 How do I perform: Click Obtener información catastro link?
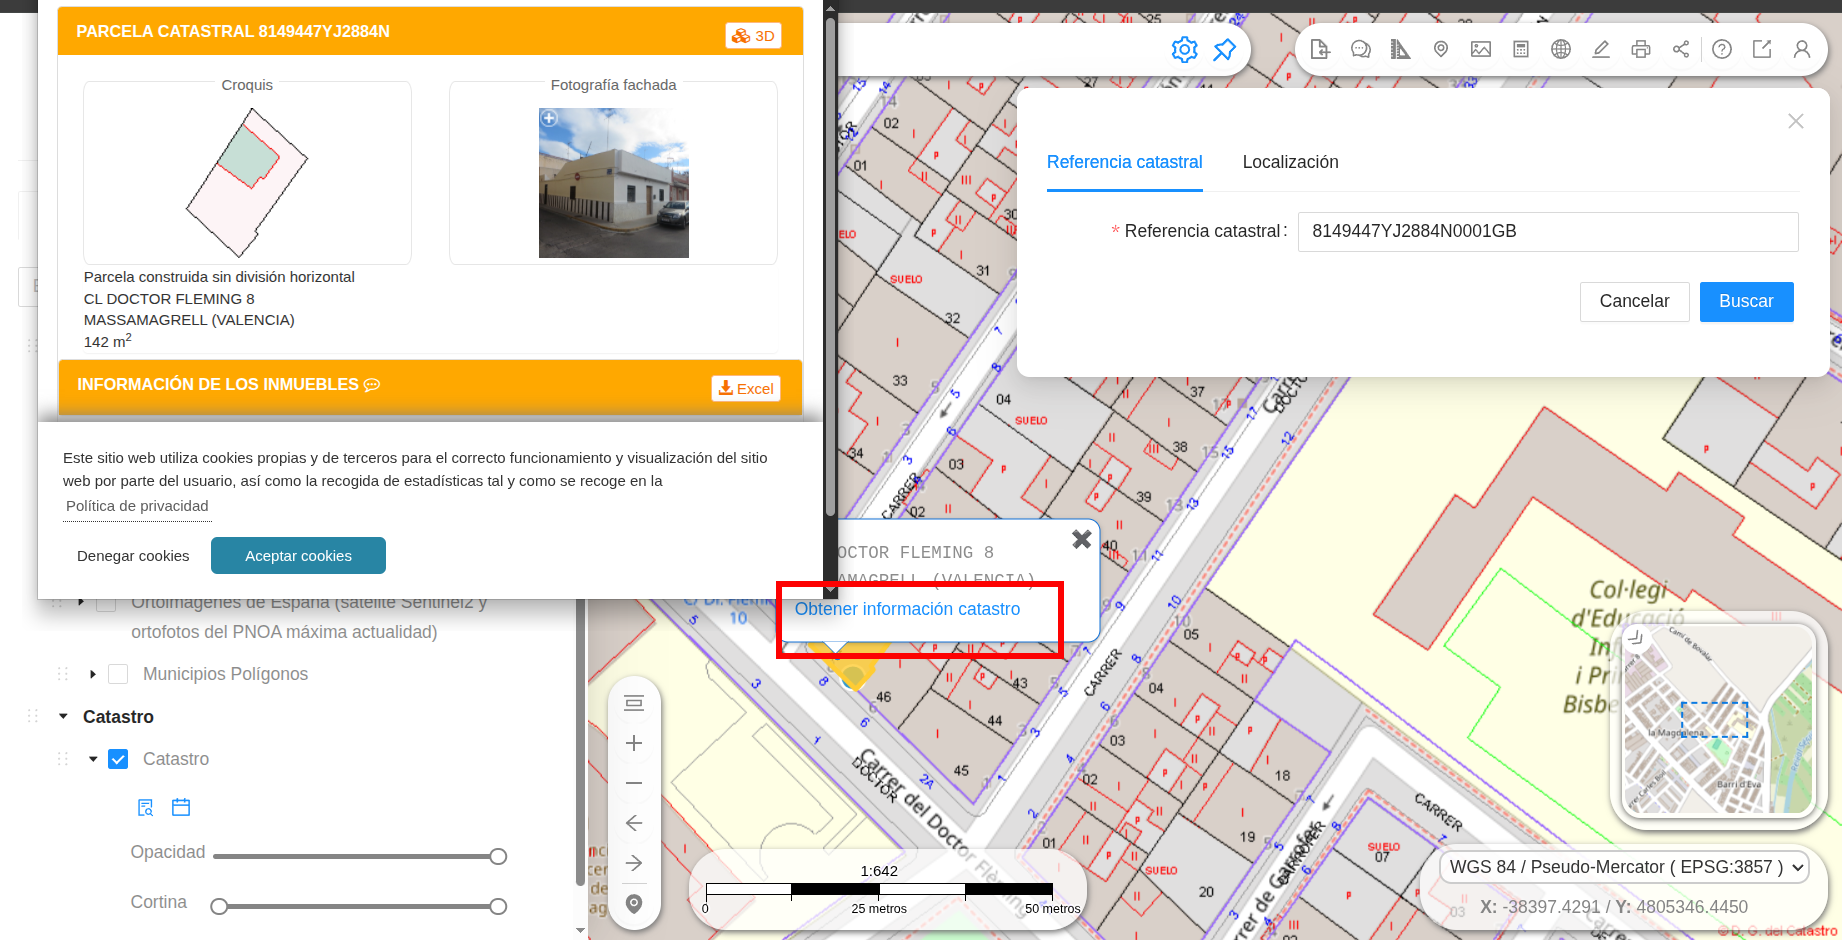click(x=907, y=609)
